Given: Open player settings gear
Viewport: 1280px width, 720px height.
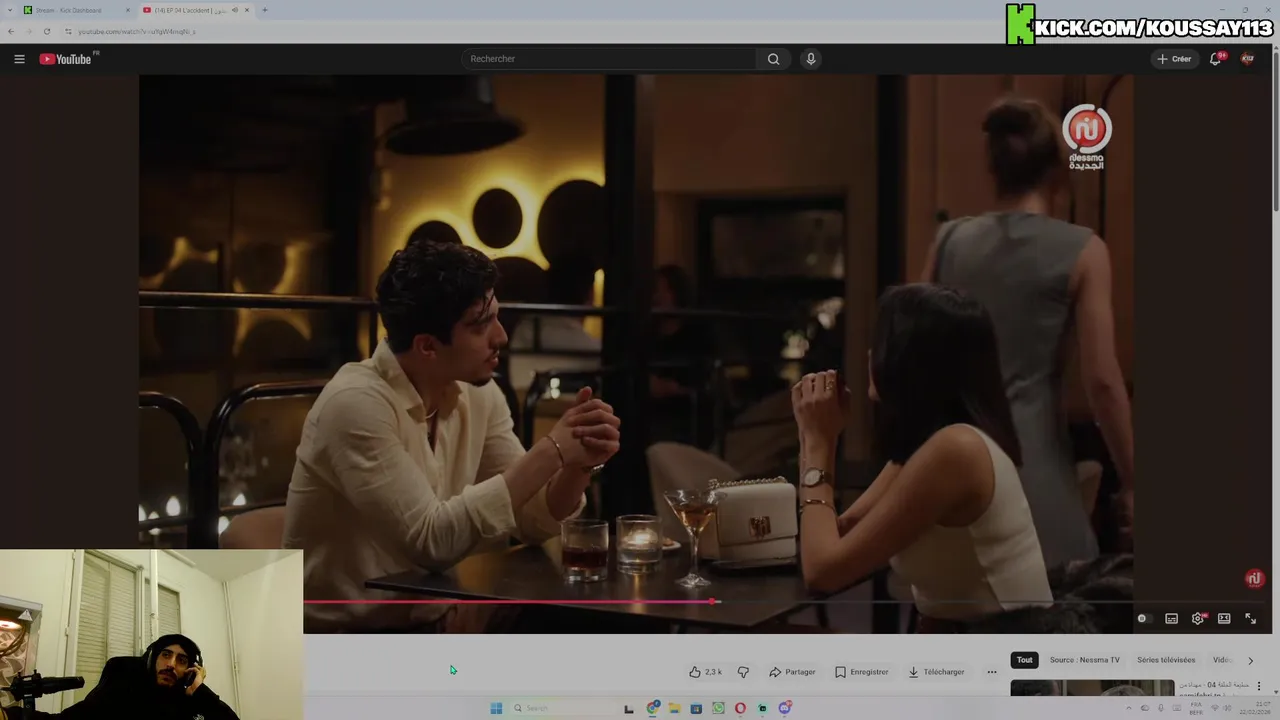Looking at the screenshot, I should pyautogui.click(x=1198, y=619).
